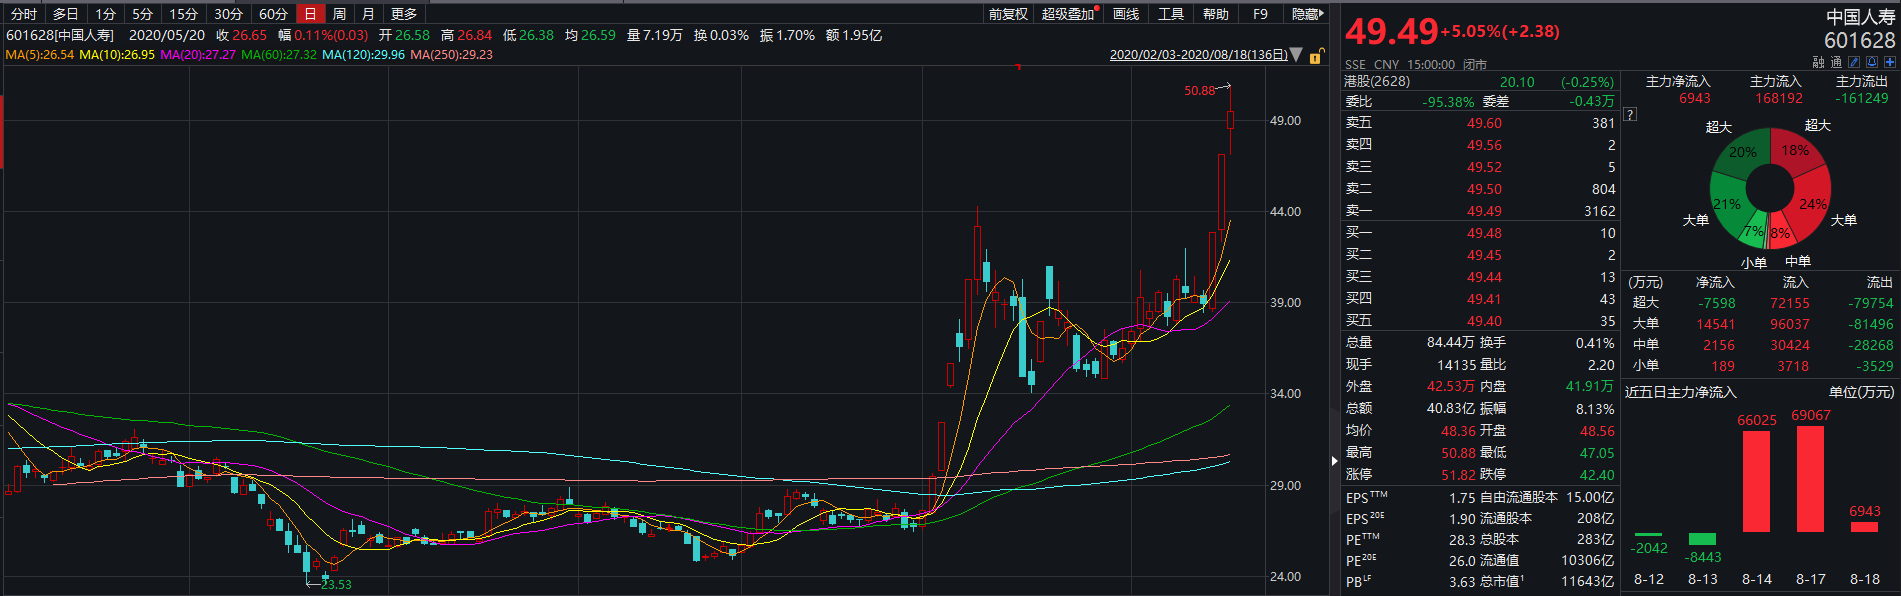Add stock to watchlist with plus icon

point(1889,62)
